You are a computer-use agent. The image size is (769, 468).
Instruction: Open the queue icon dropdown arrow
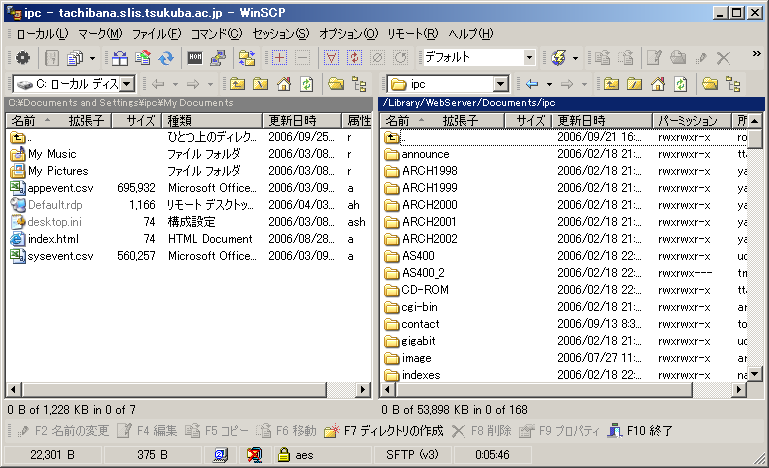point(92,58)
